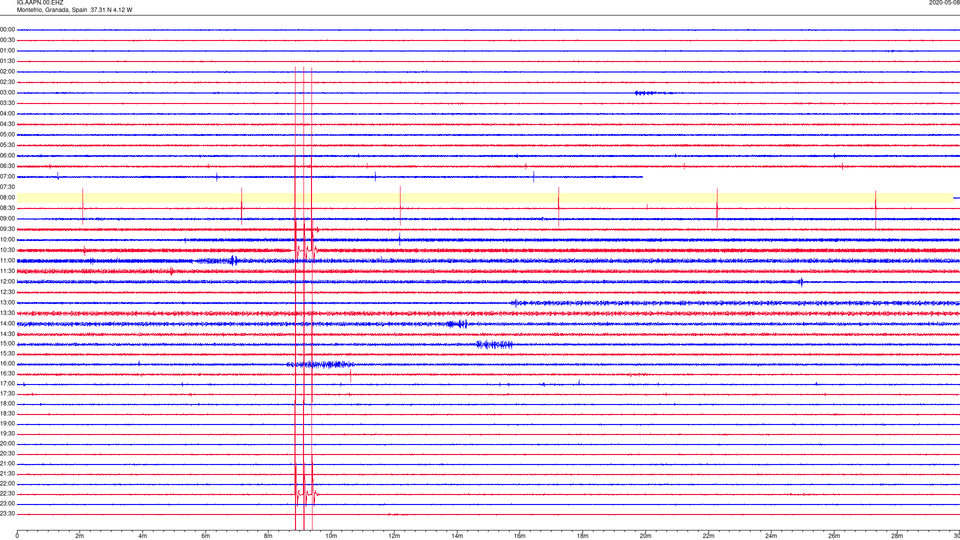Viewport: 960px width, 540px height.
Task: Click the 18m tick label on the bottom axis
Action: pos(583,536)
